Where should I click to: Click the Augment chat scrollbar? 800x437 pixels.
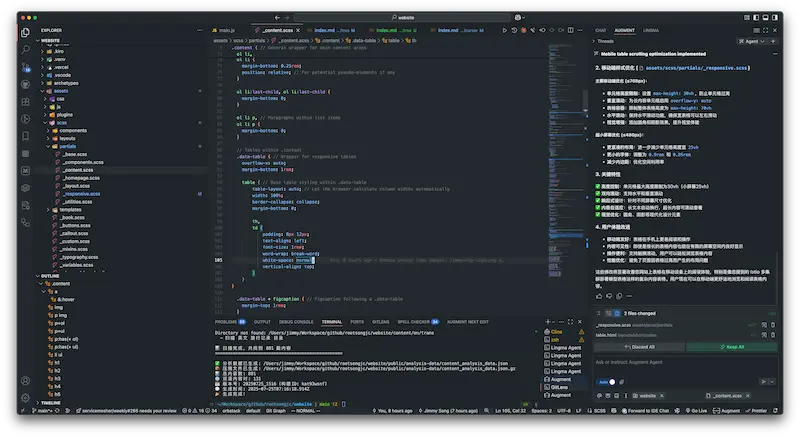click(778, 278)
